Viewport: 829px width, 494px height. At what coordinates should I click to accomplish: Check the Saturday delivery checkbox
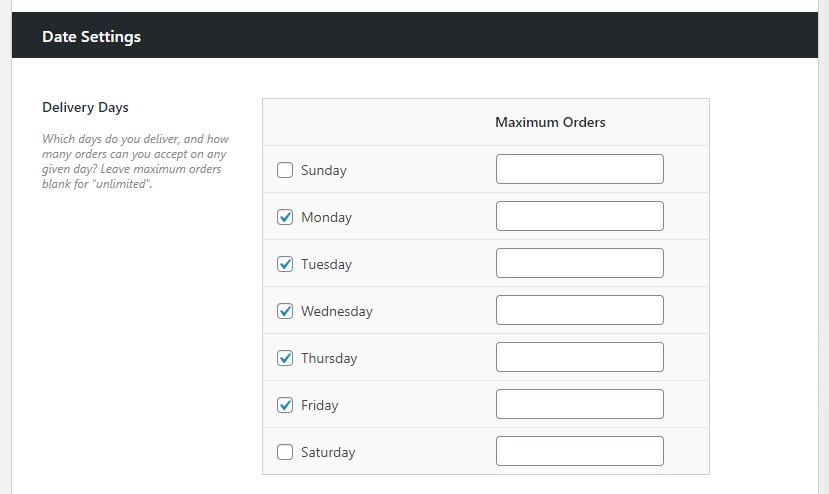pos(285,452)
